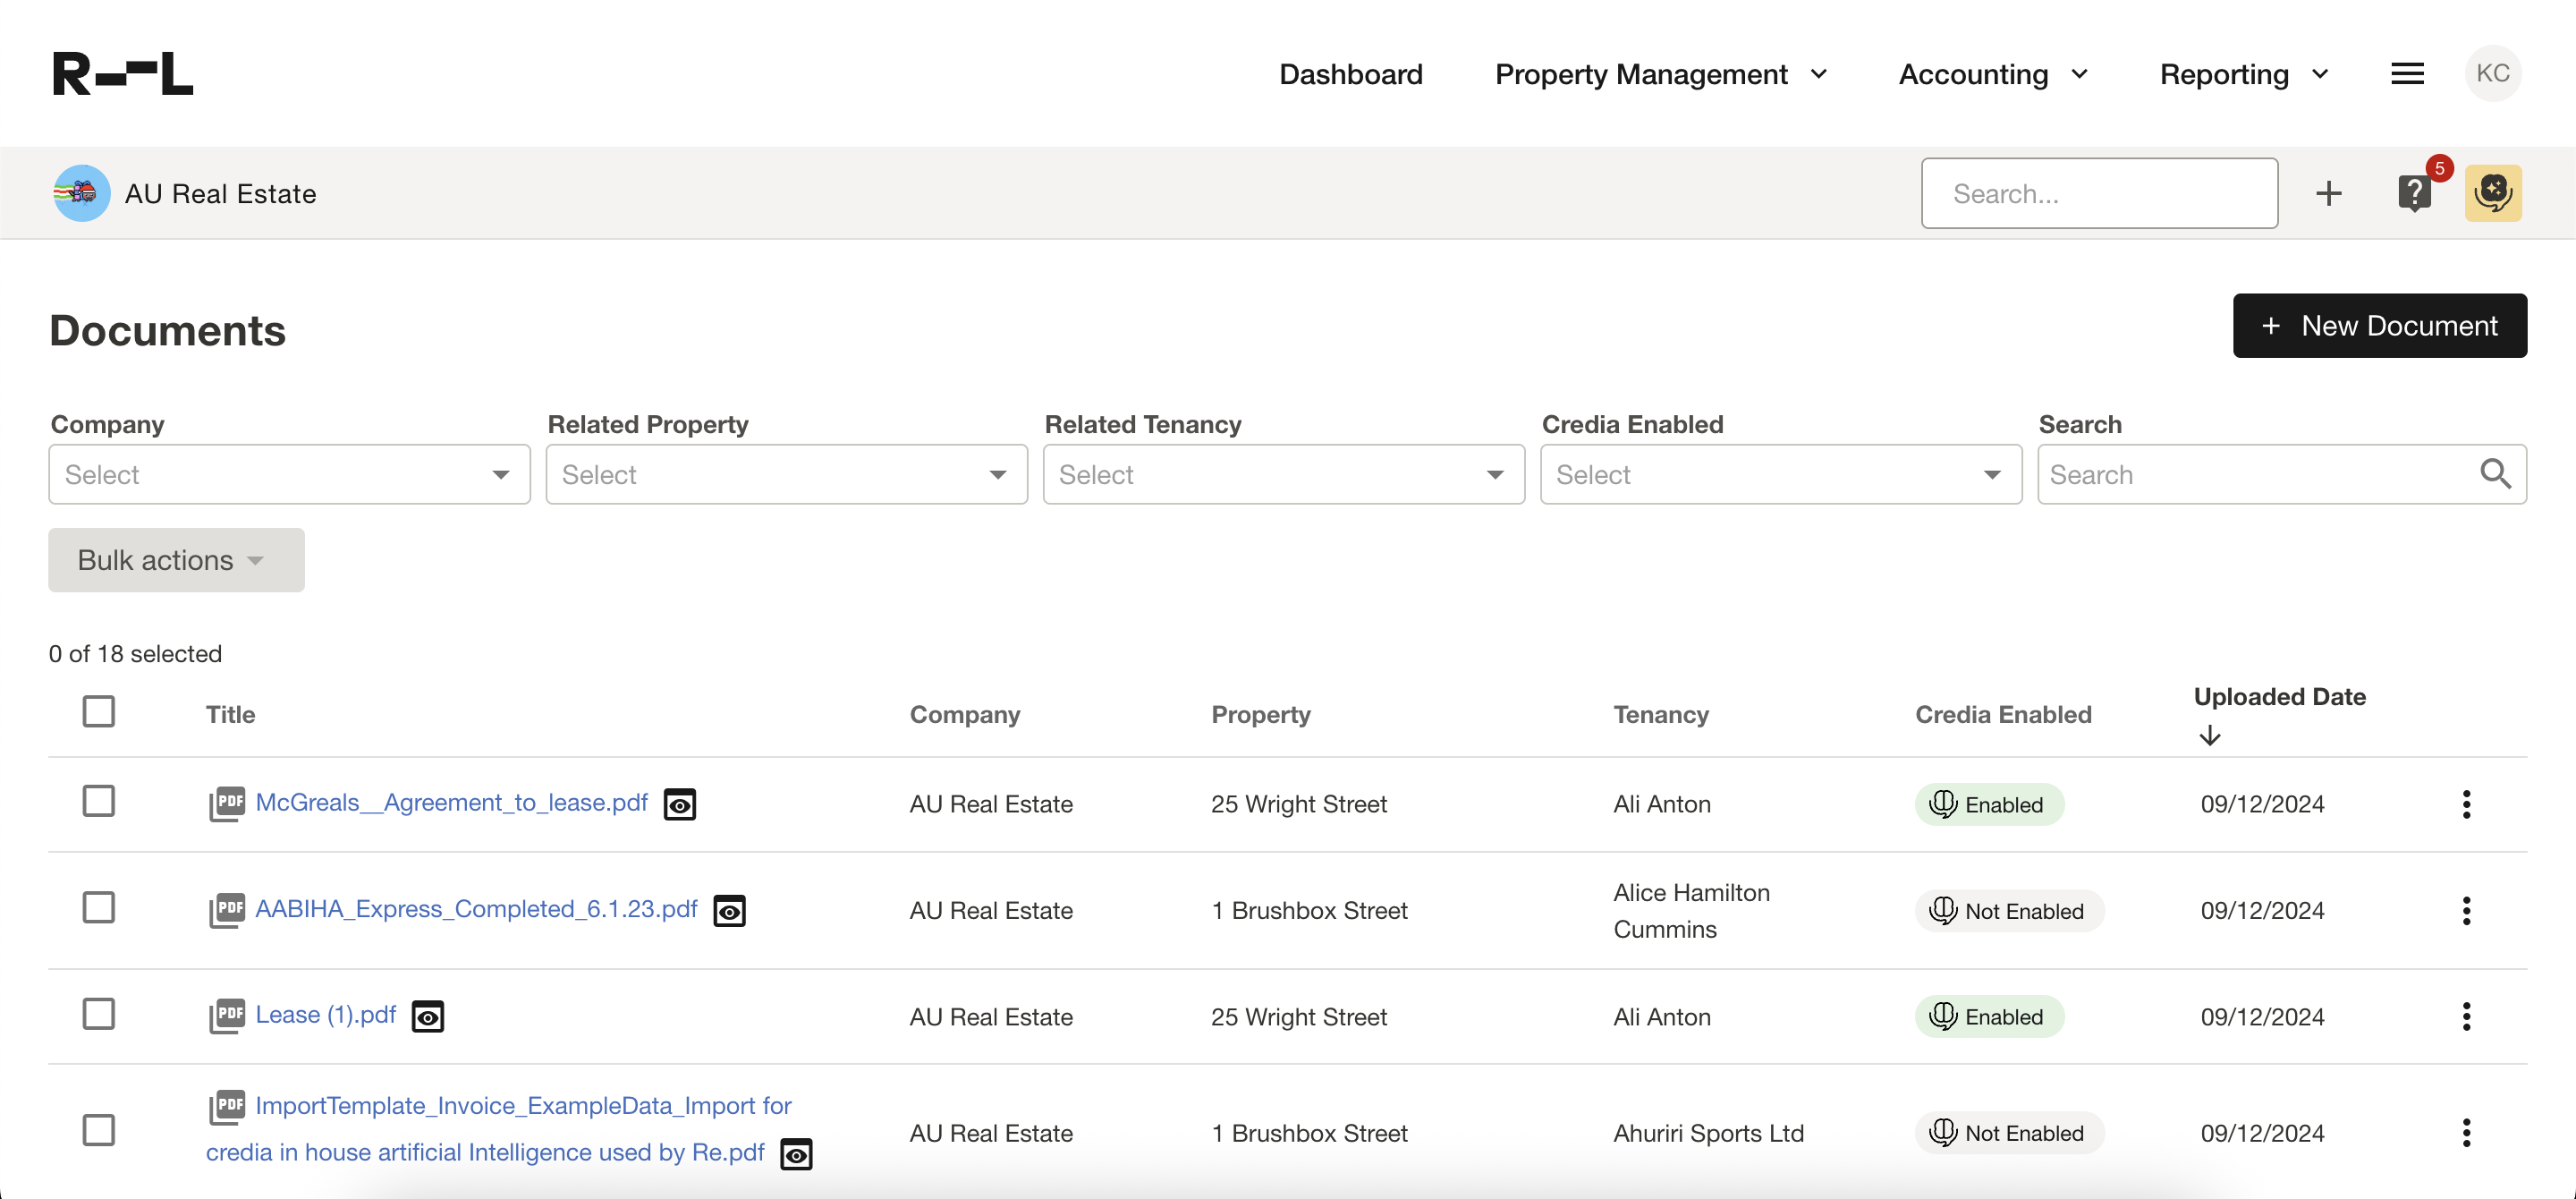Viewport: 2576px width, 1199px height.
Task: Click Not Enabled badge on AABIHA_Express row
Action: pyautogui.click(x=2009, y=911)
